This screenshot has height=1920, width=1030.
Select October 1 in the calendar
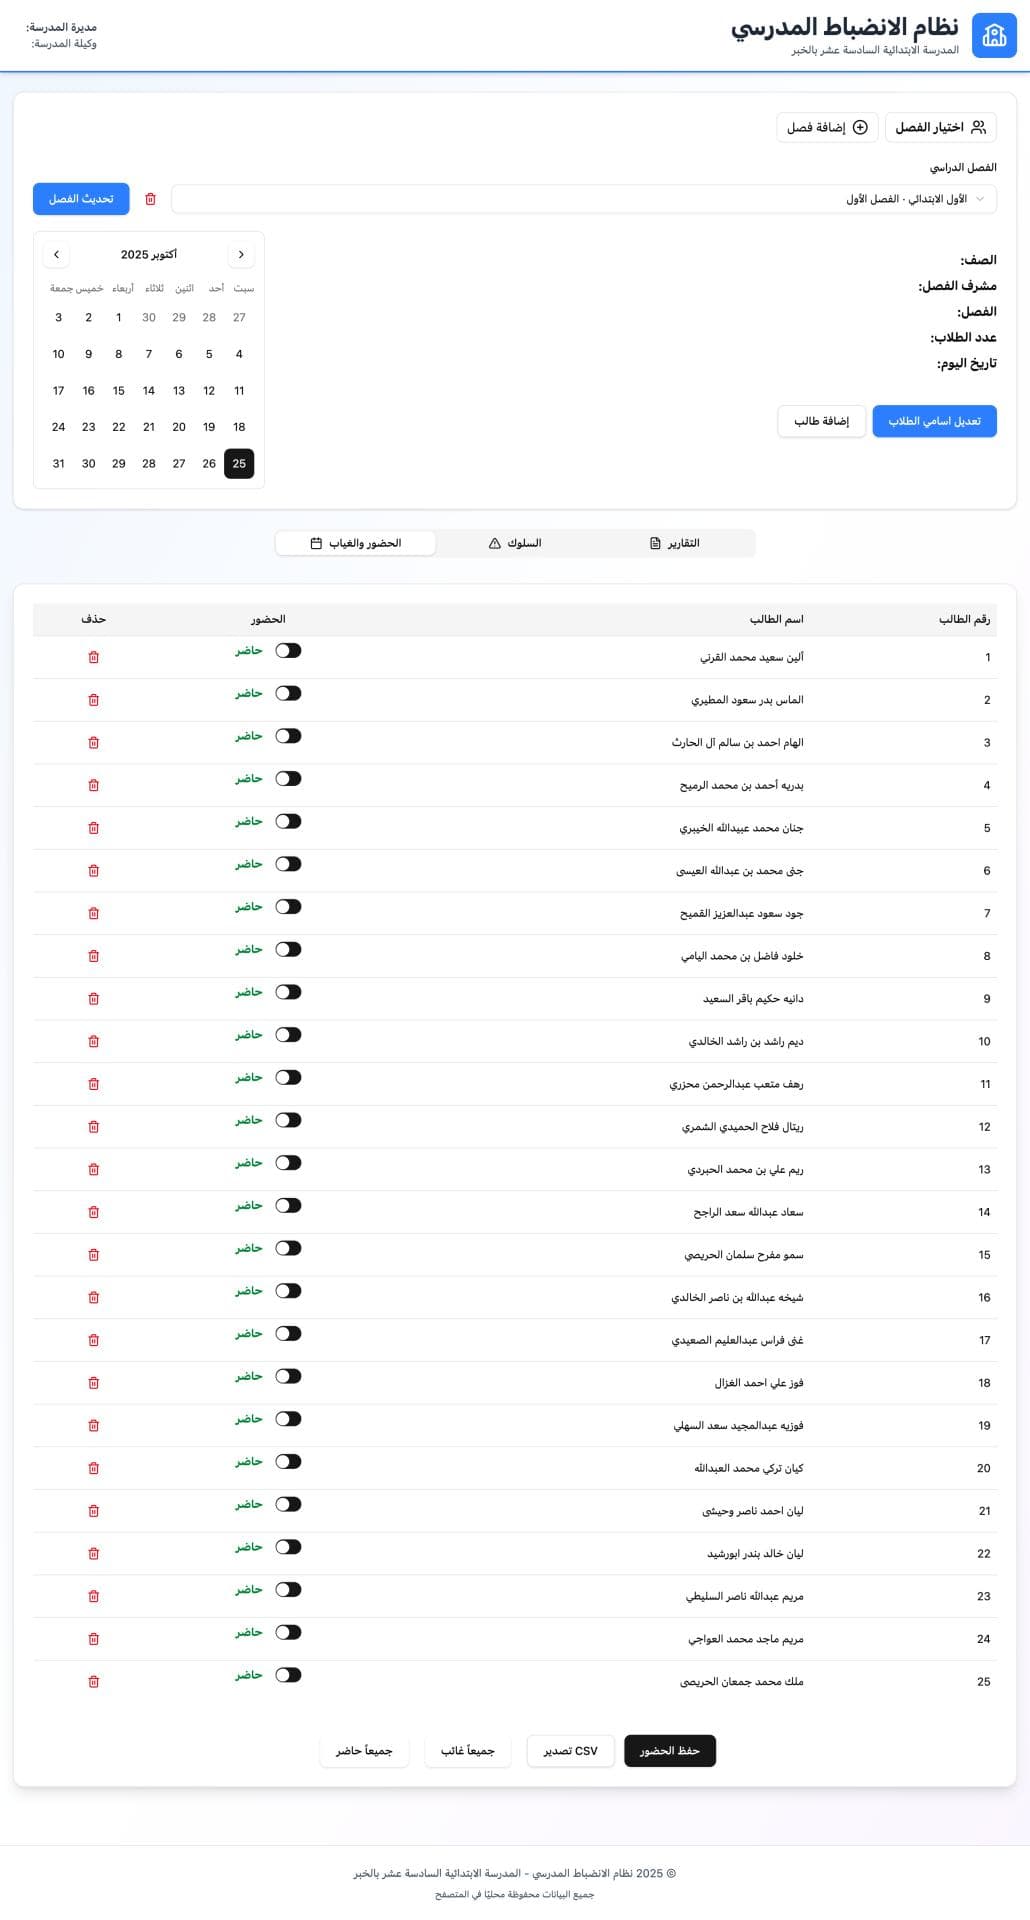(x=119, y=317)
